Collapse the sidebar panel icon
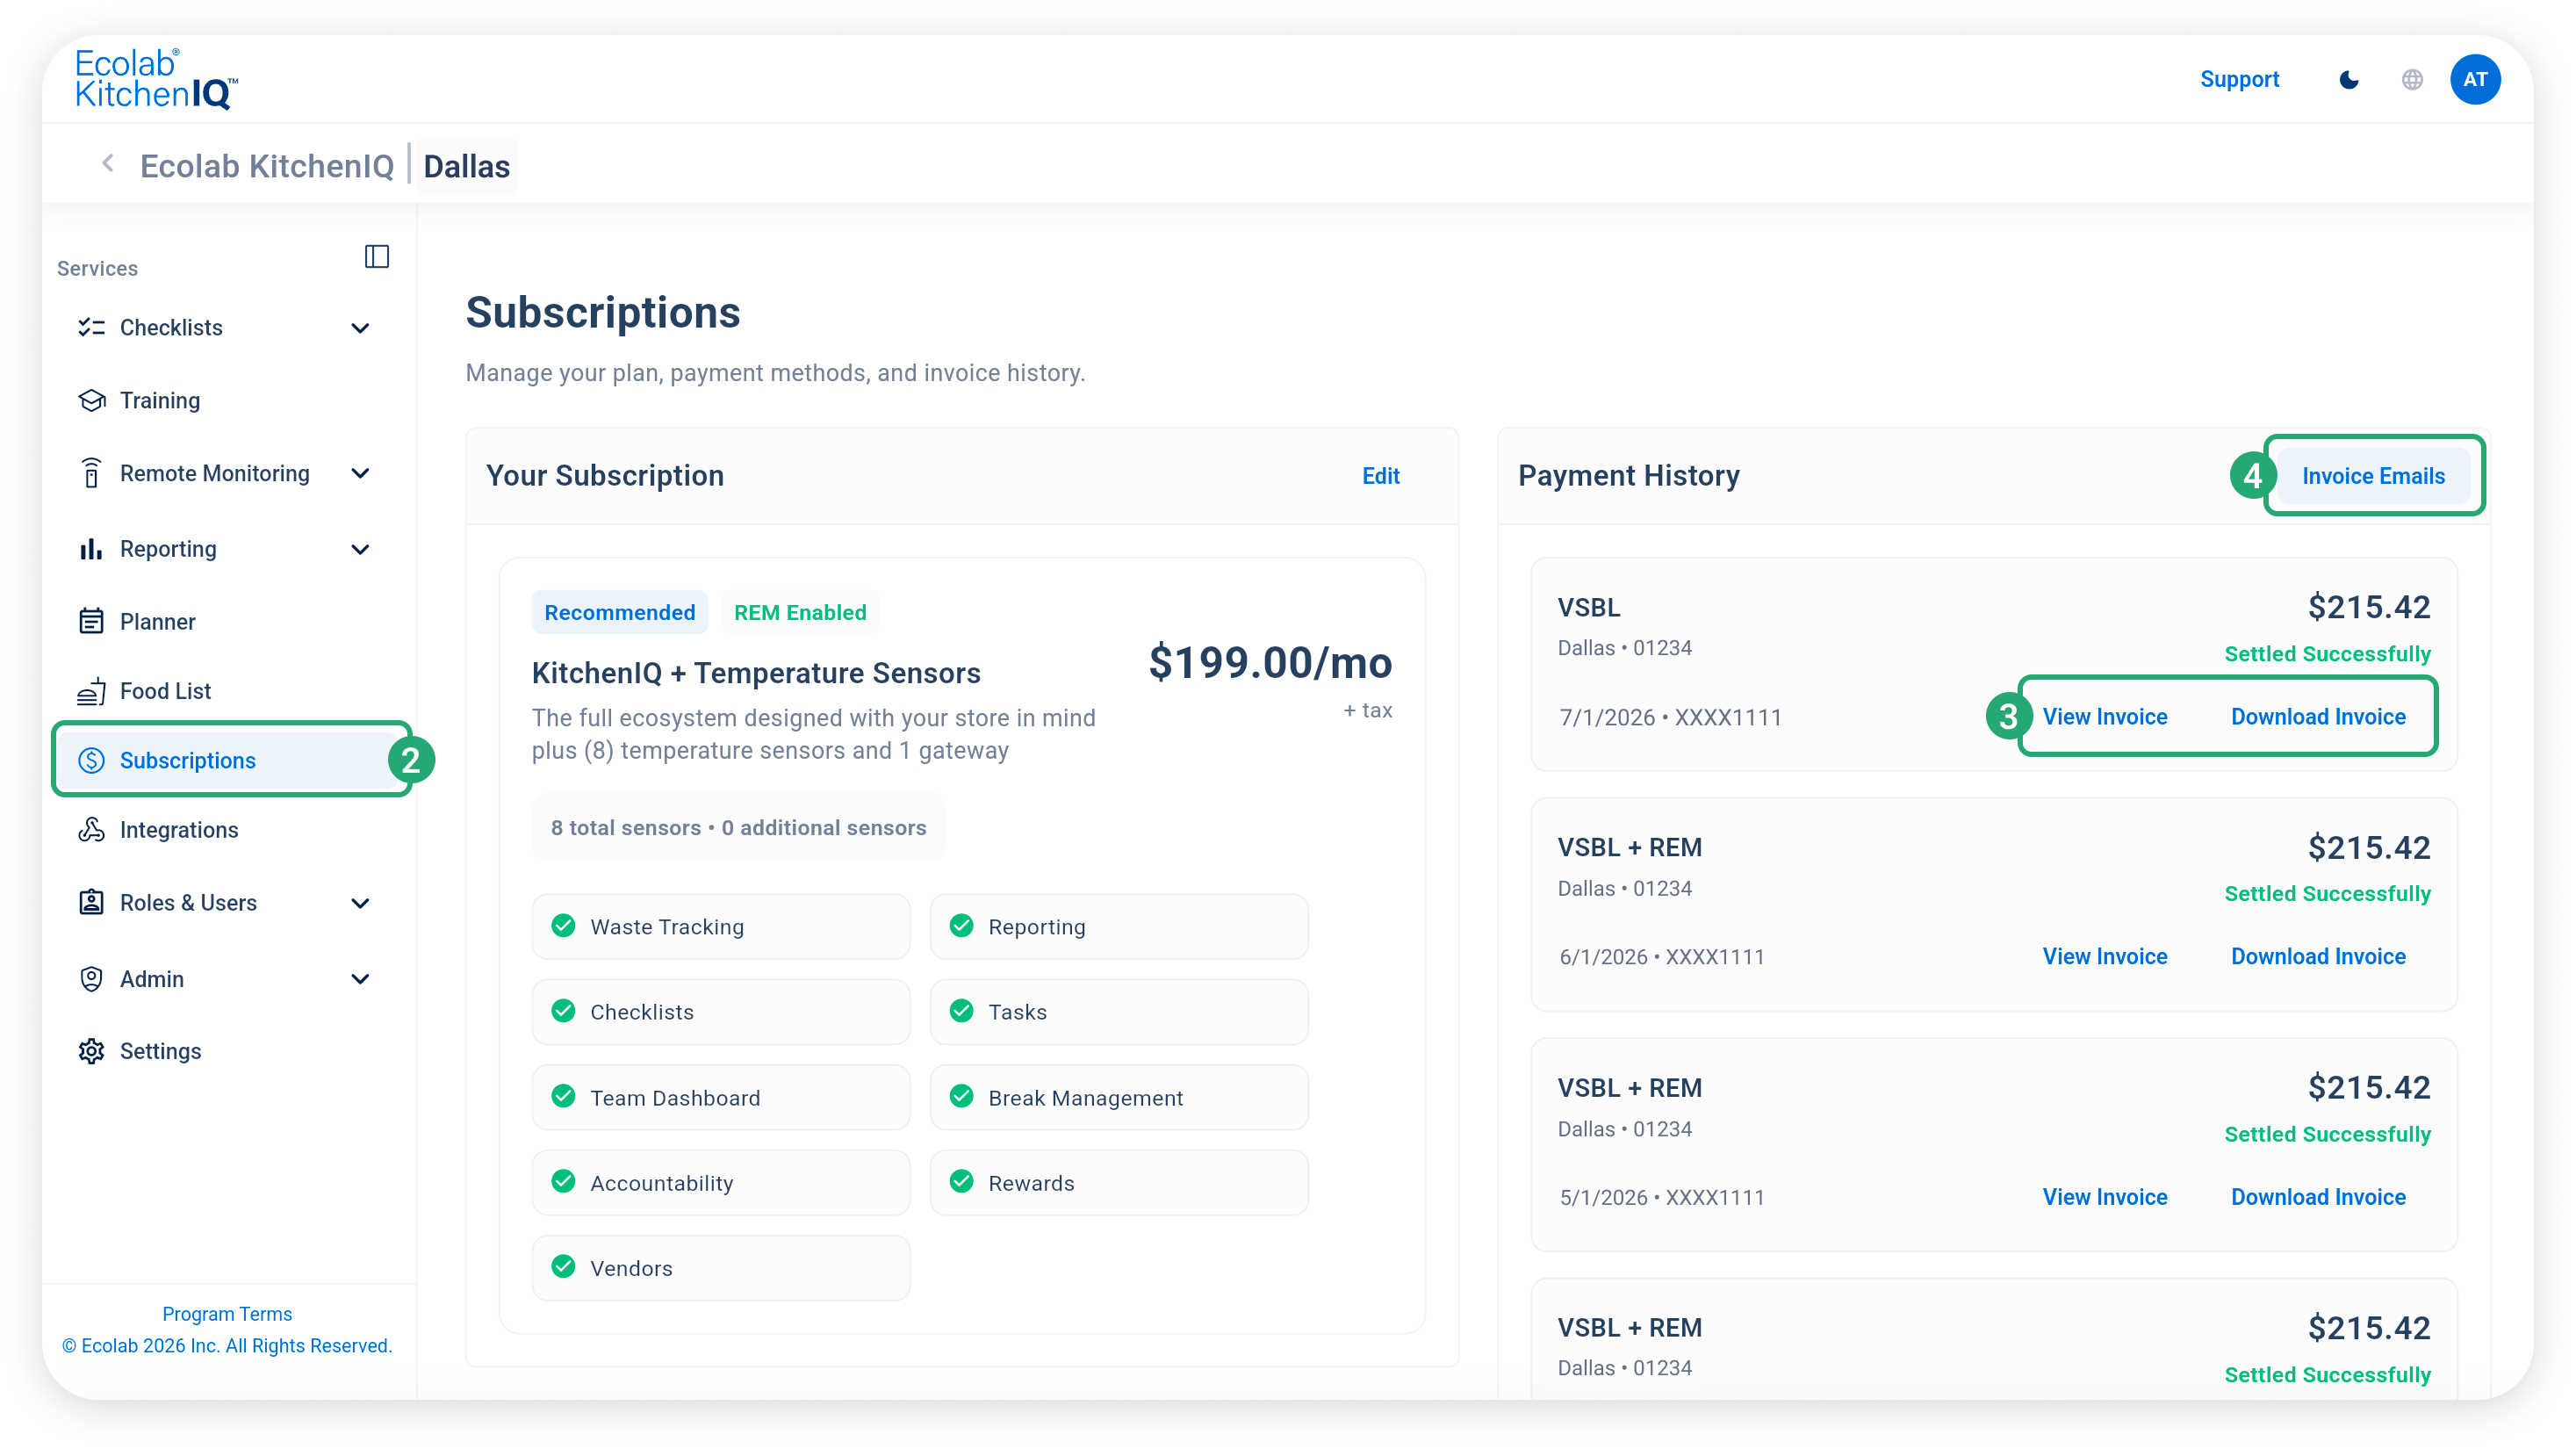Image resolution: width=2576 pixels, height=1449 pixels. 377,257
